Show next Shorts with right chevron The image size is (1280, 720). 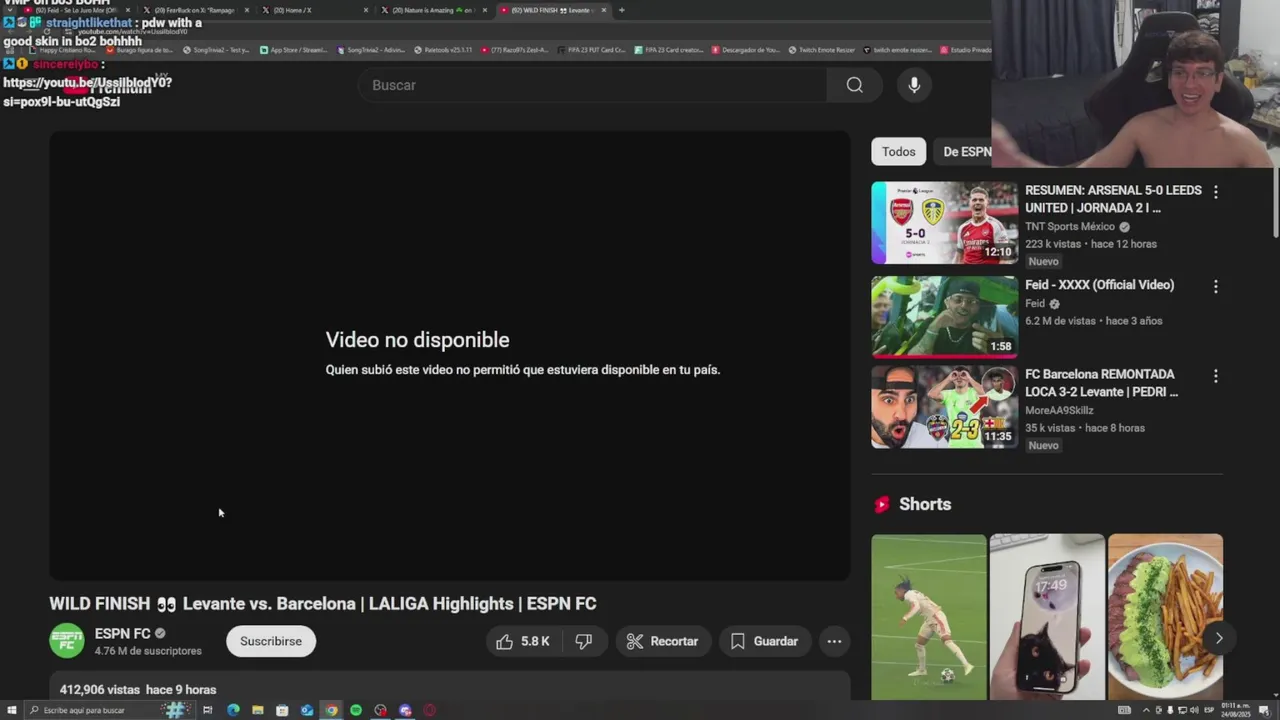[1218, 638]
